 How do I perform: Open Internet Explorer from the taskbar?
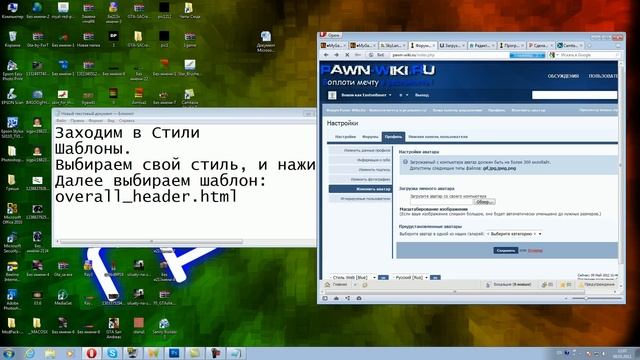29,353
